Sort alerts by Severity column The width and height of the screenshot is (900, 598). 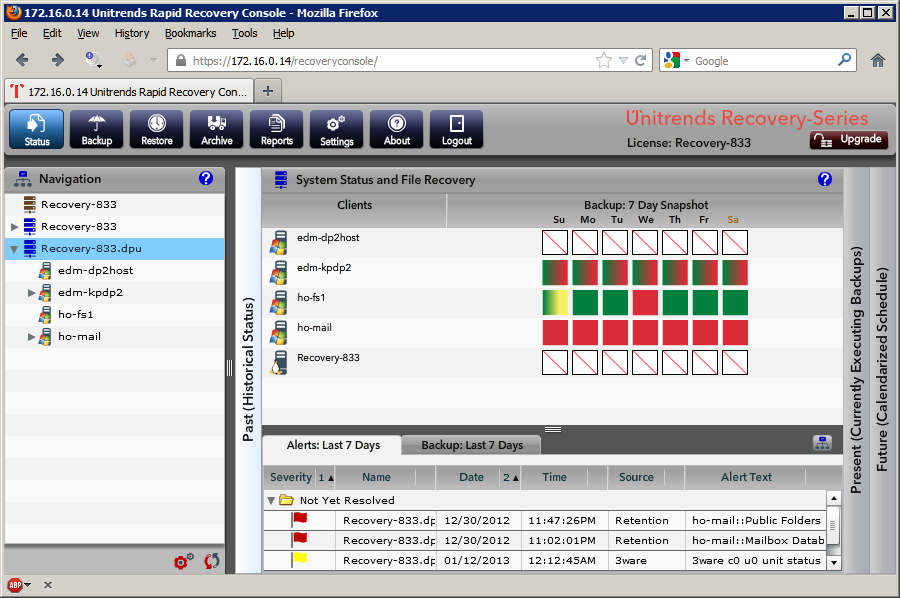[291, 477]
